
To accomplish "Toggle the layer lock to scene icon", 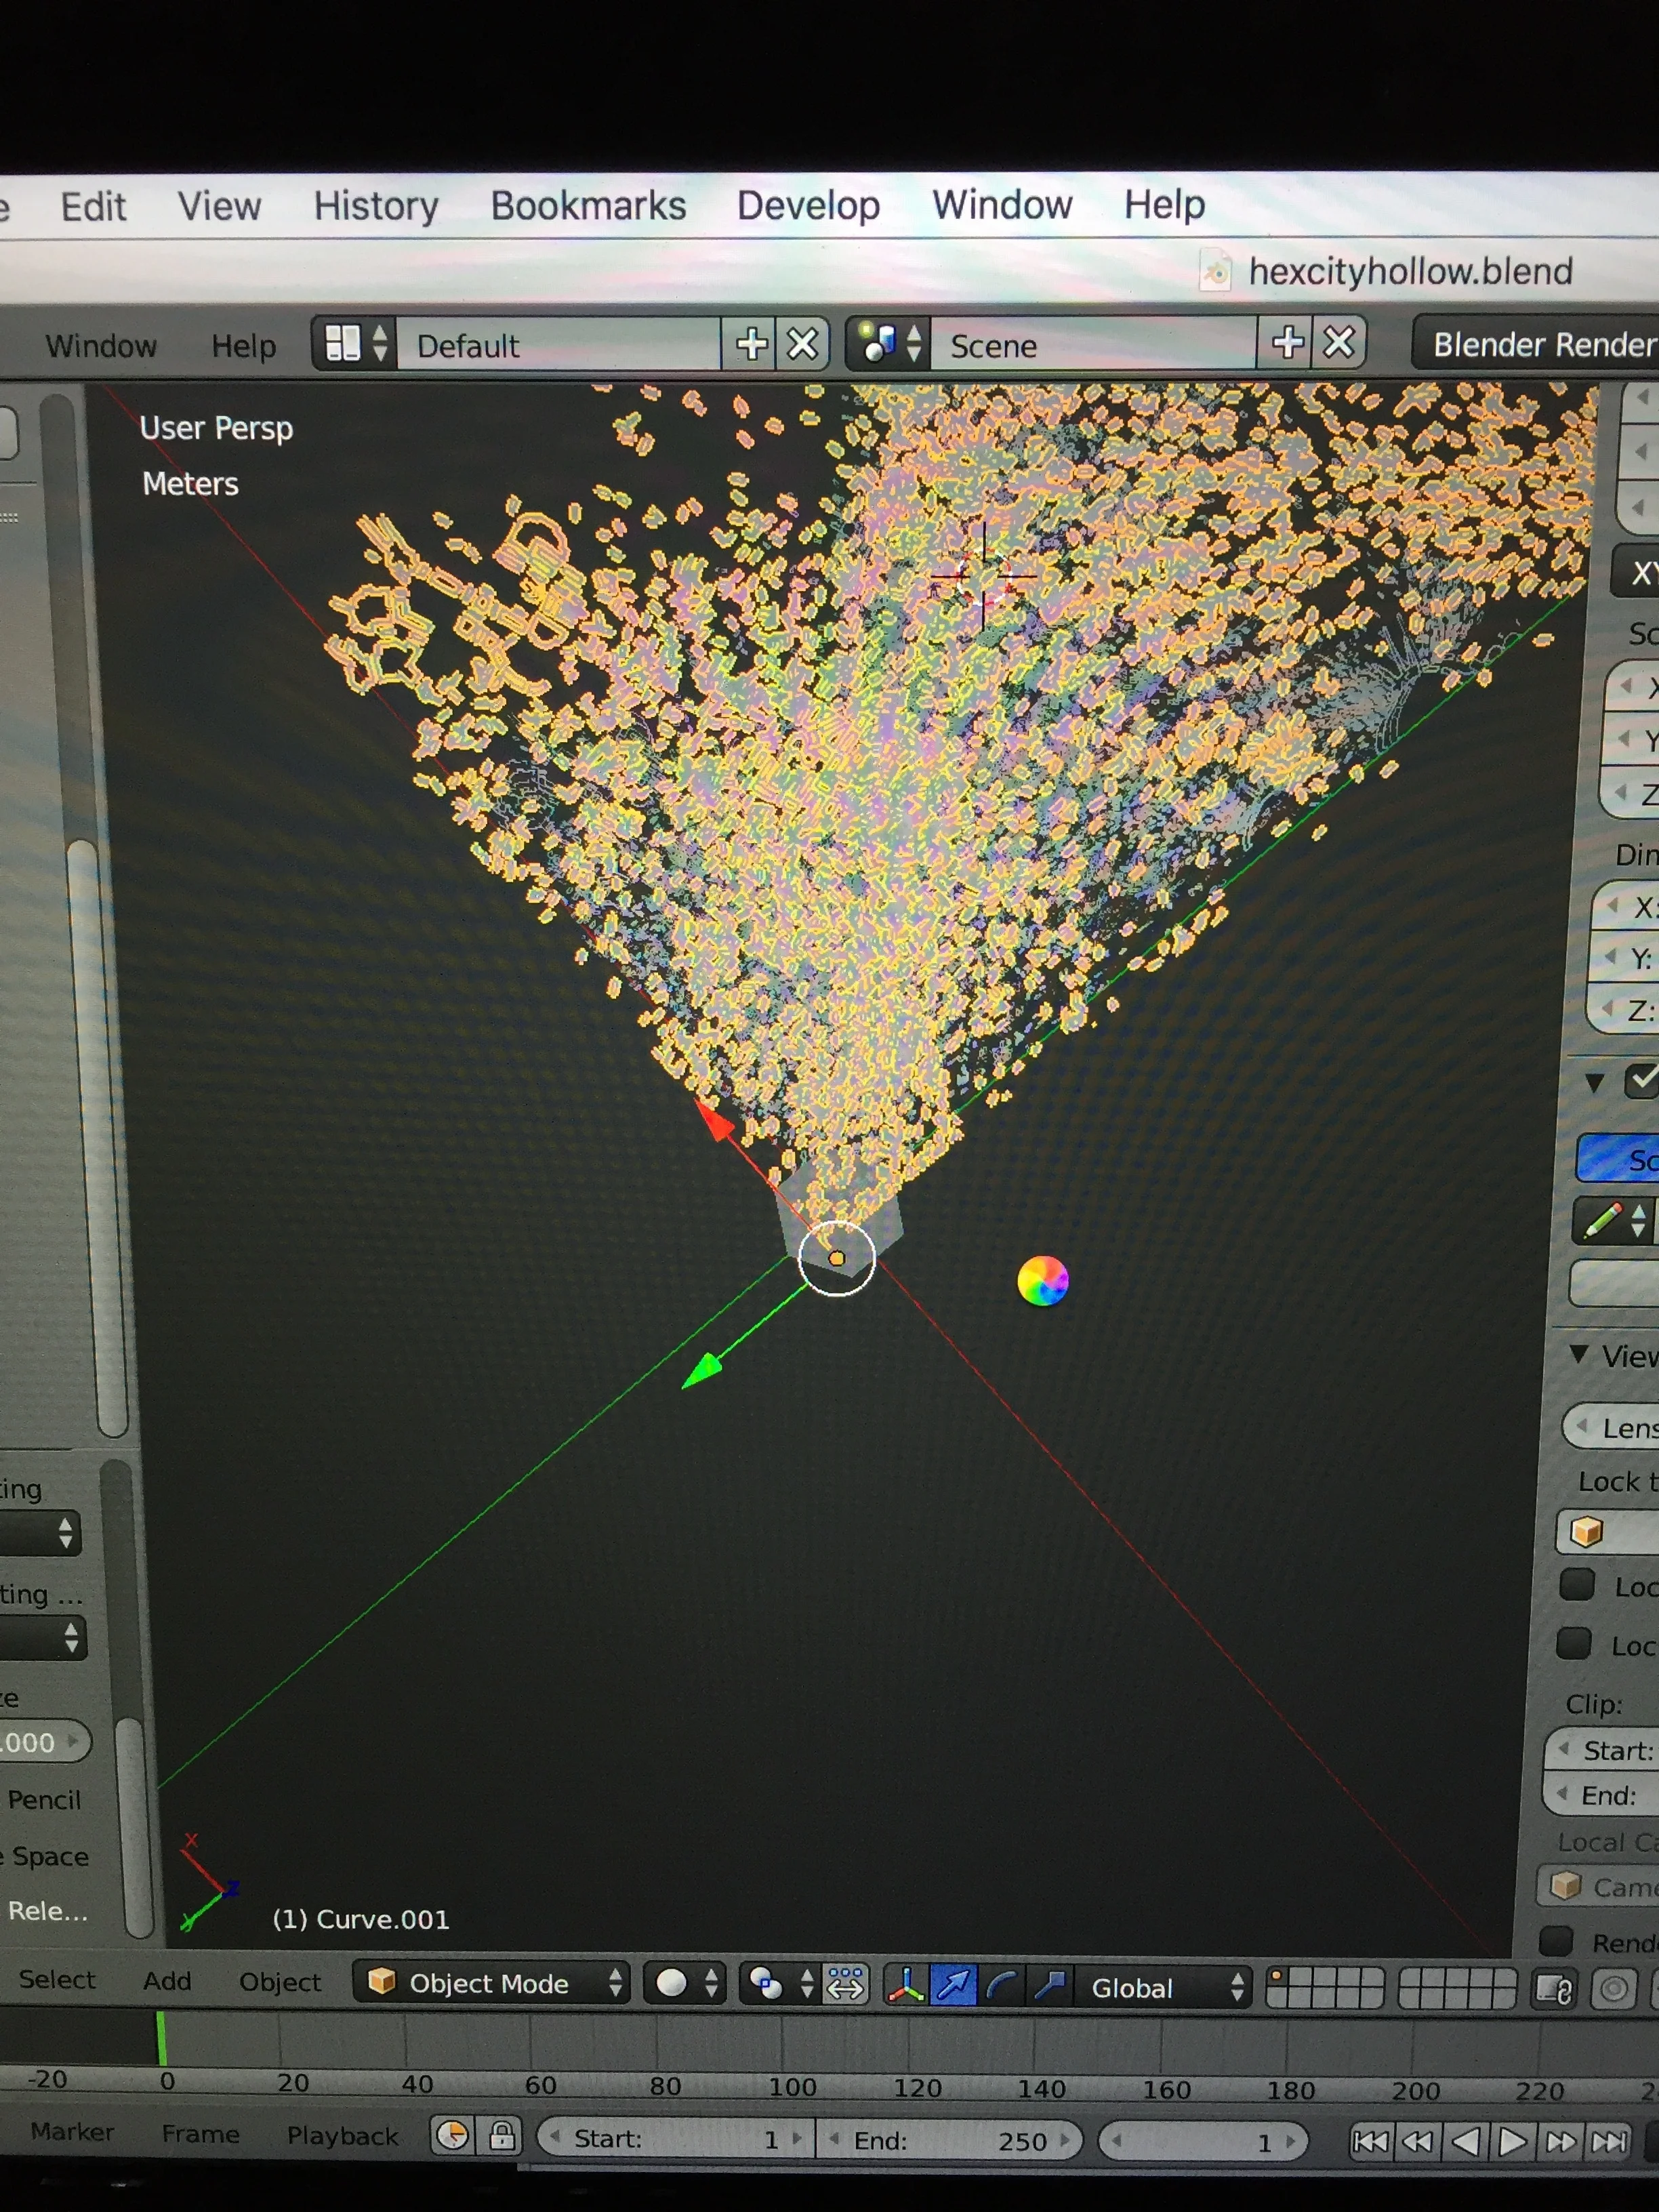I will [1554, 1989].
